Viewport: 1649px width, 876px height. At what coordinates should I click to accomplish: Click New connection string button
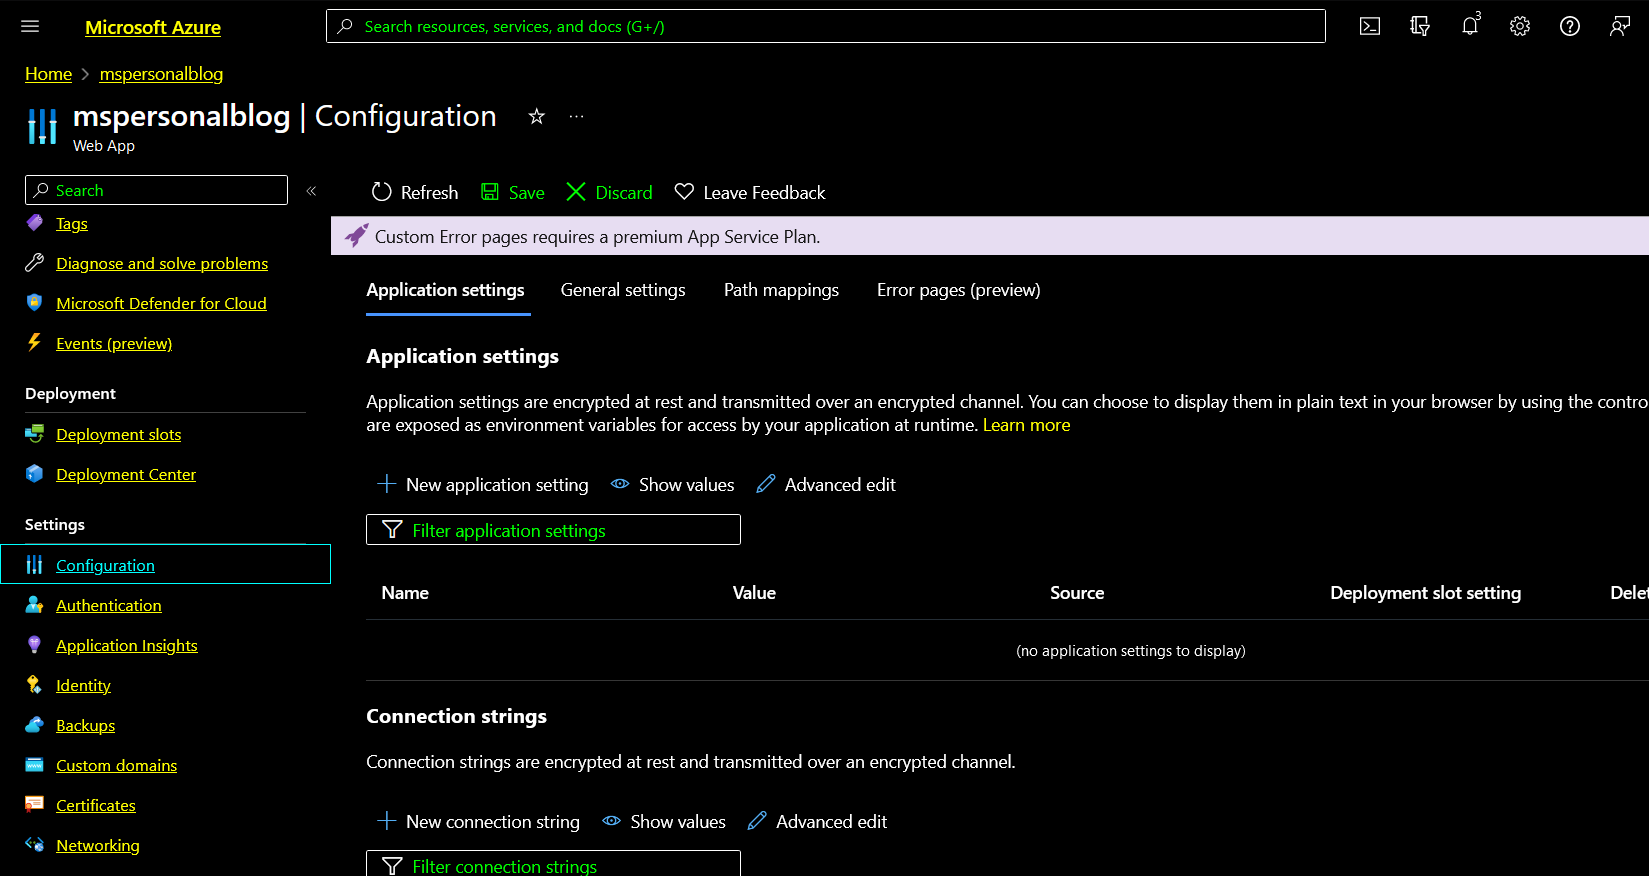478,821
